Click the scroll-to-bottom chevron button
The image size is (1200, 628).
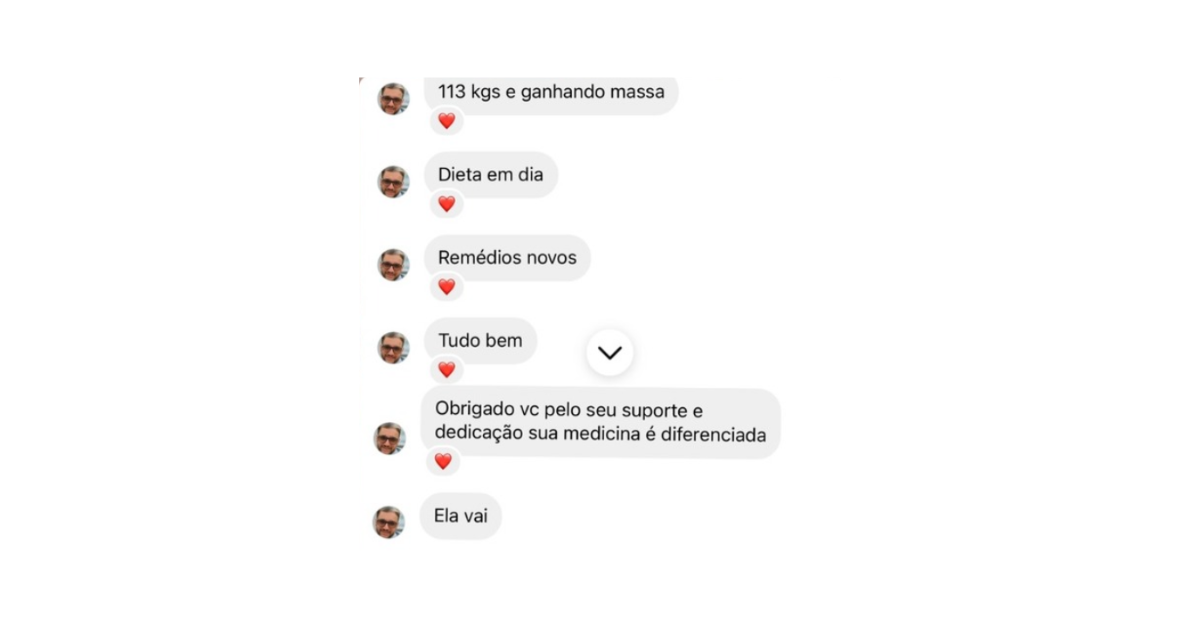point(610,352)
